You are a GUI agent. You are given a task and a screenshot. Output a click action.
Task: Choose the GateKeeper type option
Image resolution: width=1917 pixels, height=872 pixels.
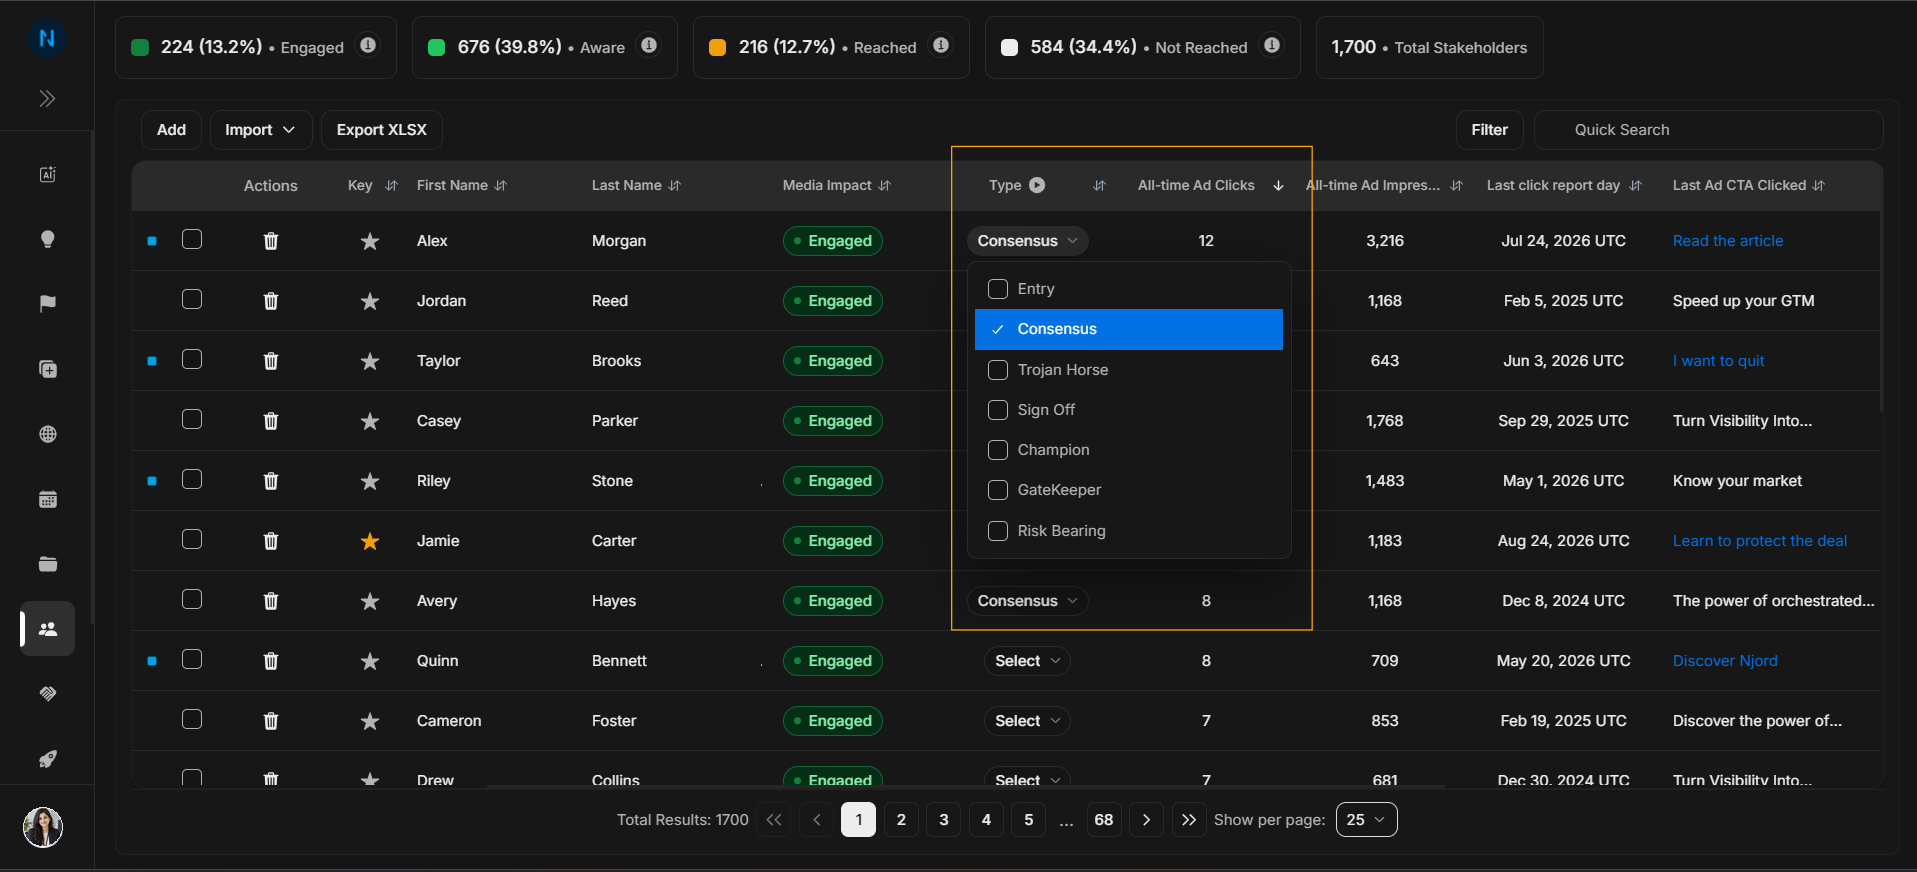coord(1128,490)
